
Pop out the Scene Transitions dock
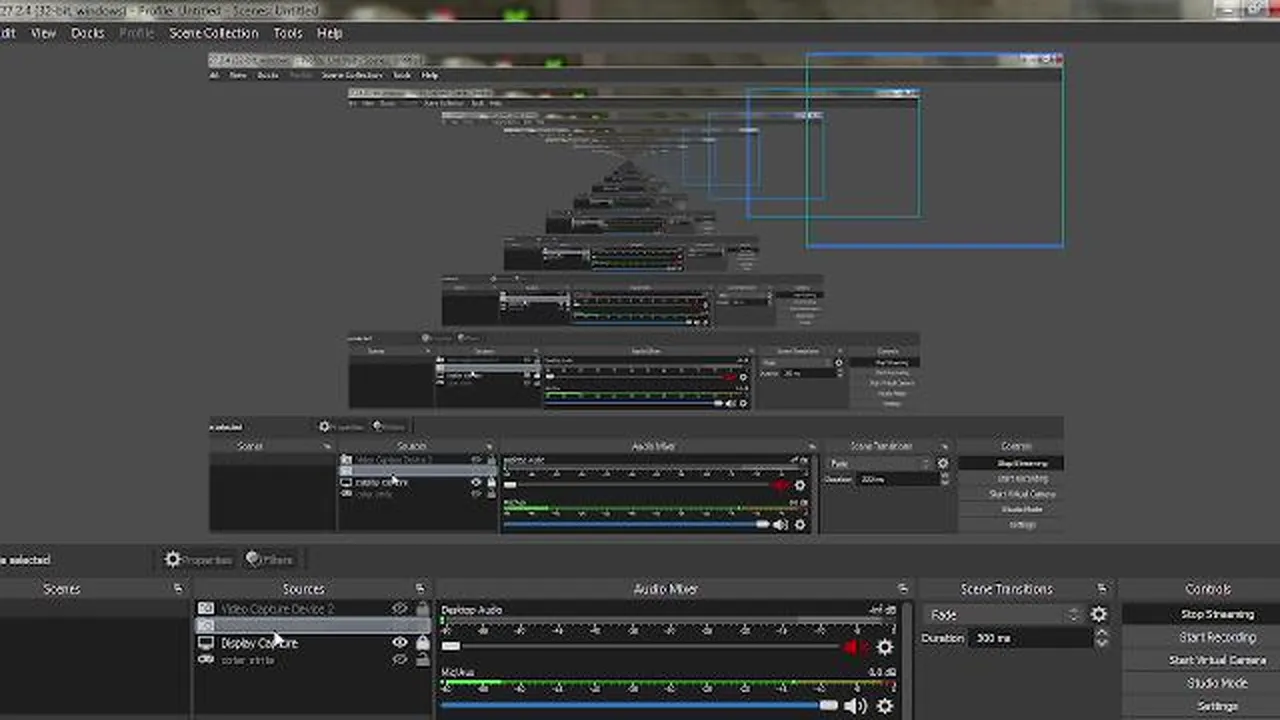pyautogui.click(x=1102, y=589)
